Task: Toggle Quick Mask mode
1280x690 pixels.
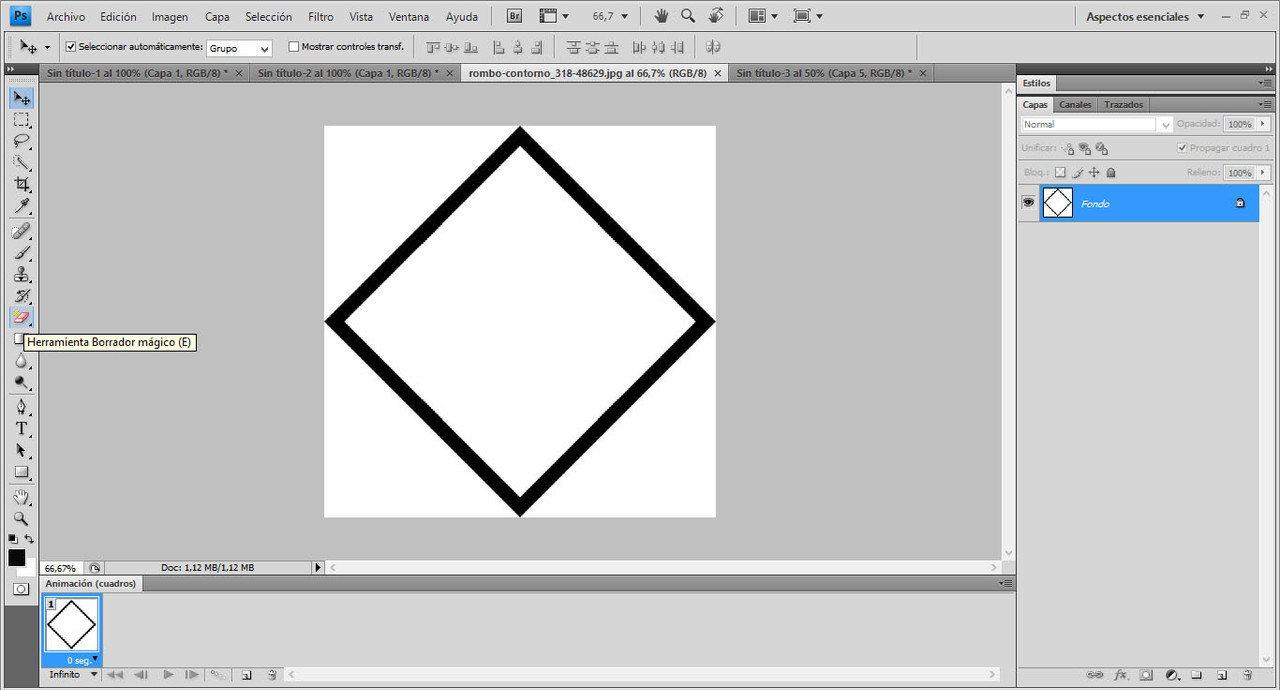Action: [21, 589]
